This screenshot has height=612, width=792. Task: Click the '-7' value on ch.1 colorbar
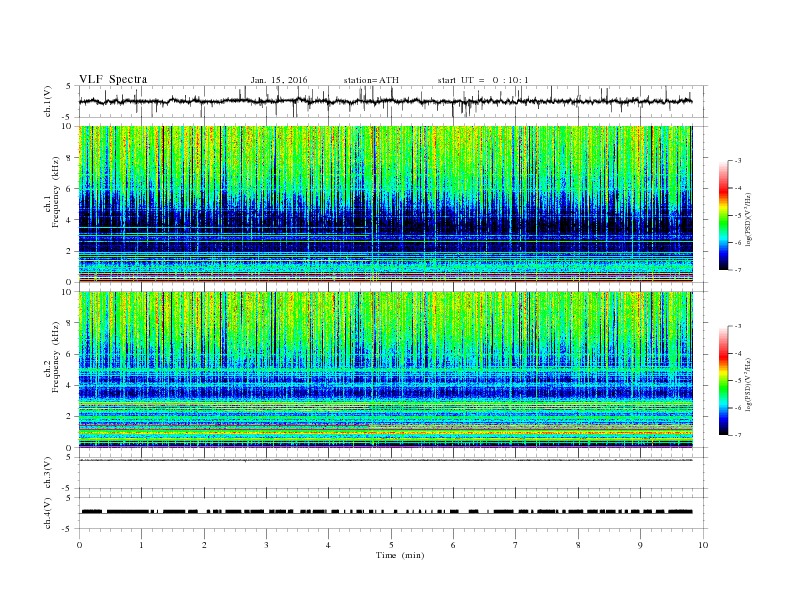tap(738, 270)
